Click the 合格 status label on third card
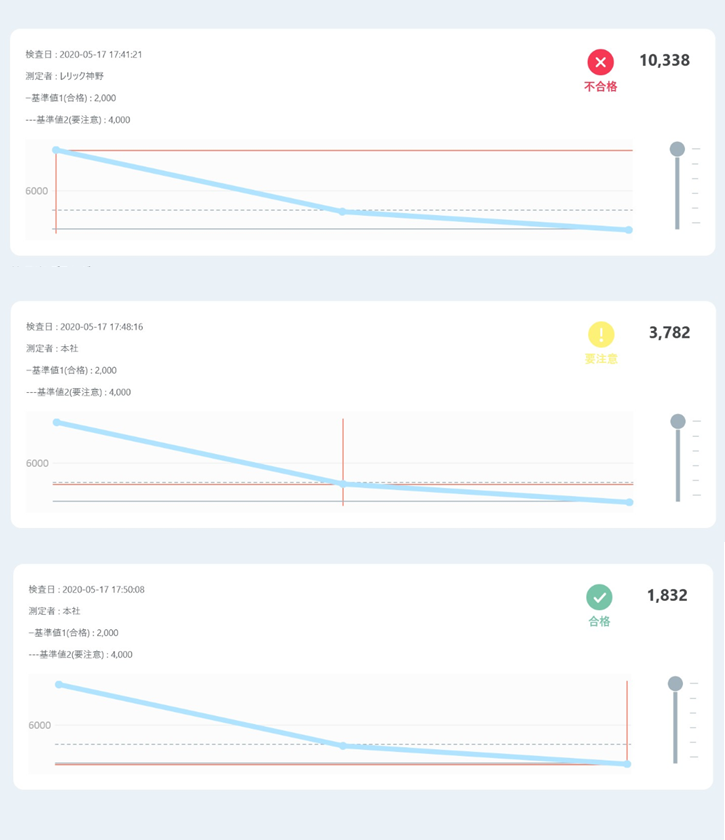The height and width of the screenshot is (840, 725). (x=599, y=621)
